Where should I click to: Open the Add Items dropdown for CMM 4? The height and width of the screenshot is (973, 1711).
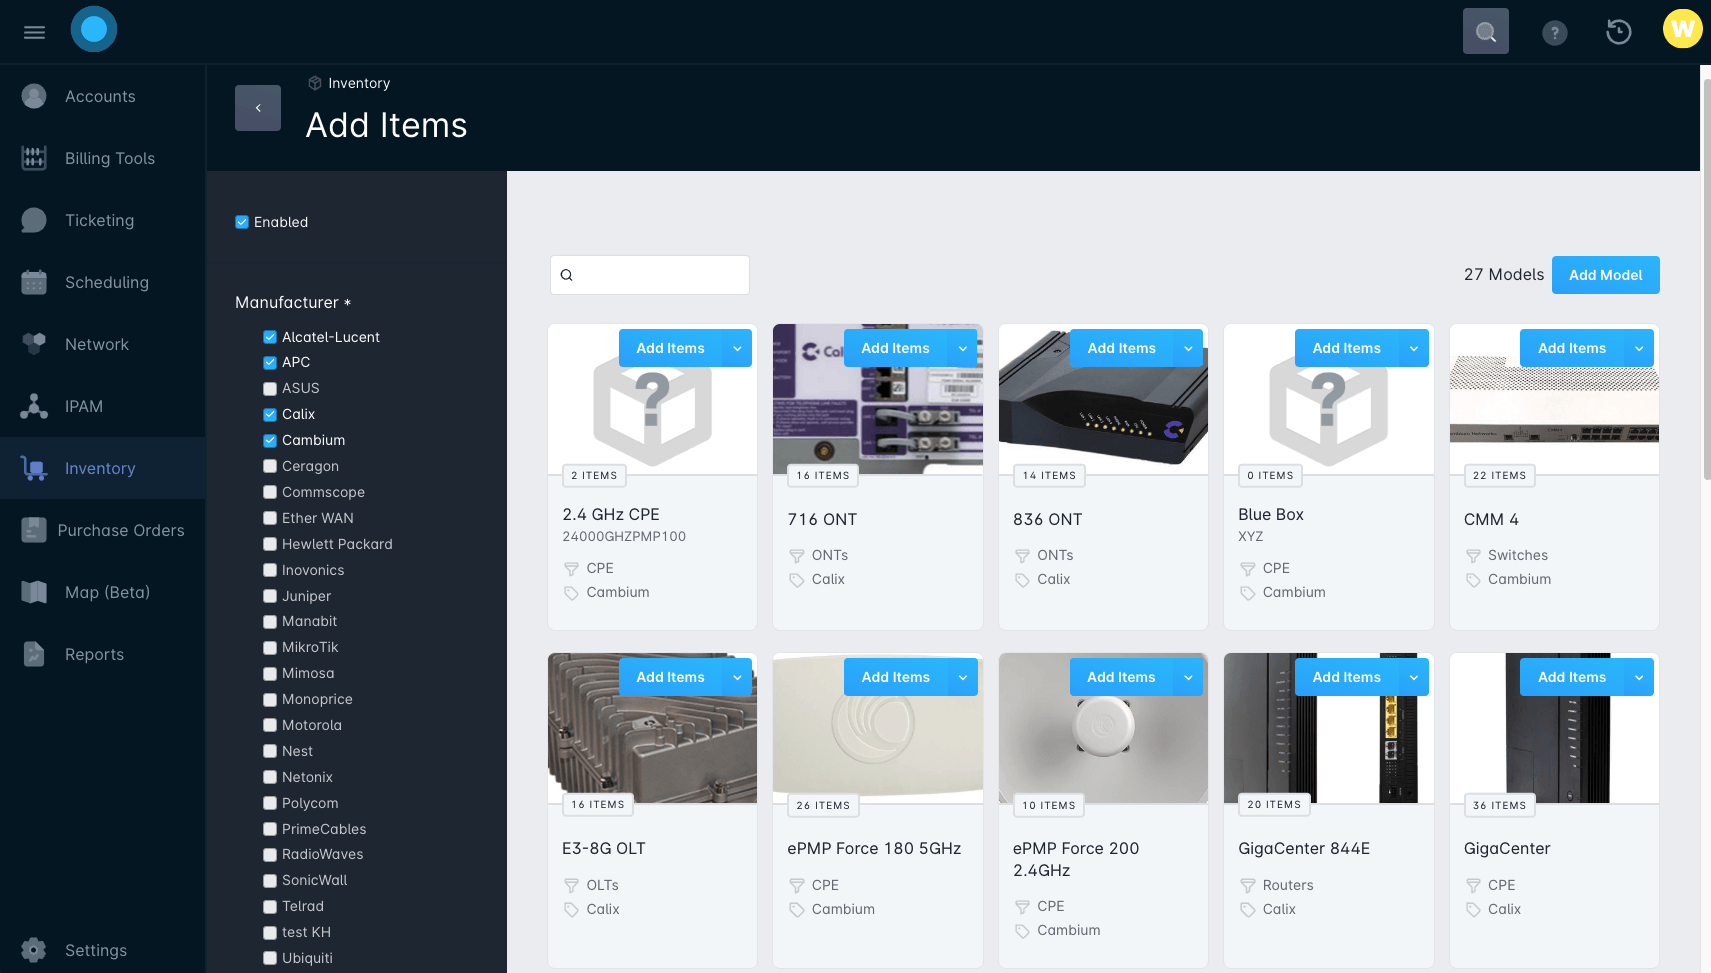click(x=1639, y=347)
